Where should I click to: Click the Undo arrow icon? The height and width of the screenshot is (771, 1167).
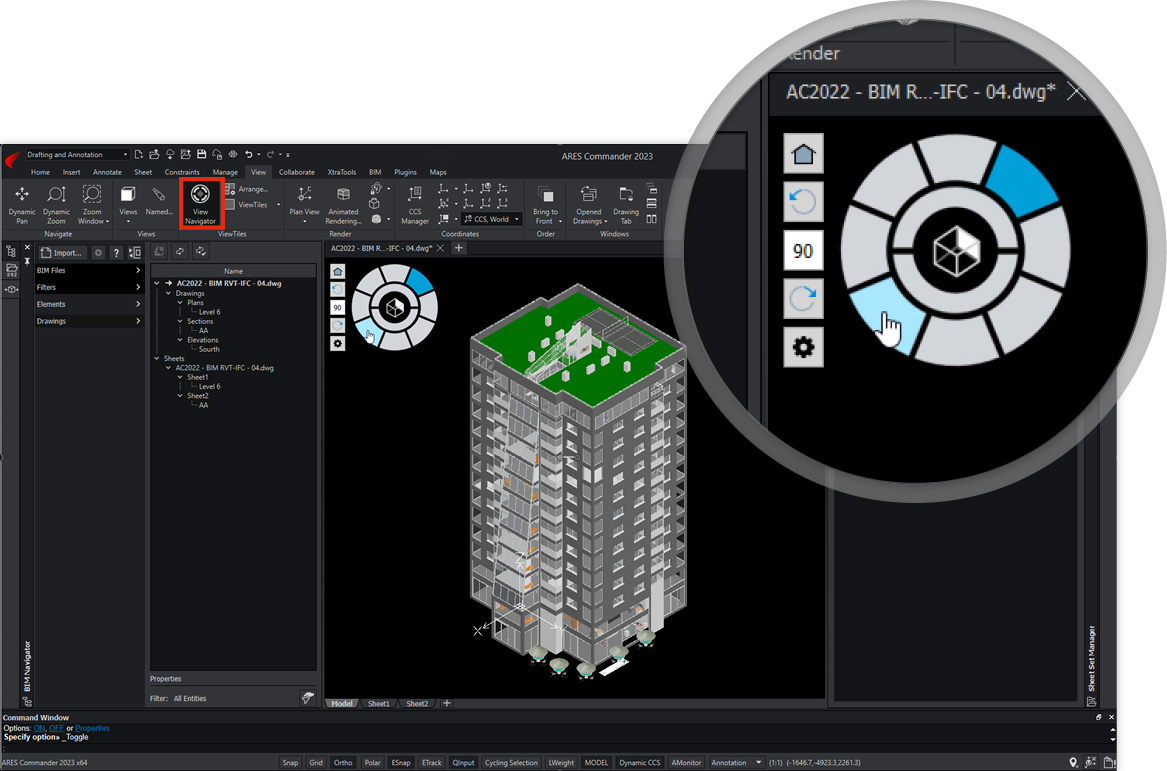click(x=249, y=155)
